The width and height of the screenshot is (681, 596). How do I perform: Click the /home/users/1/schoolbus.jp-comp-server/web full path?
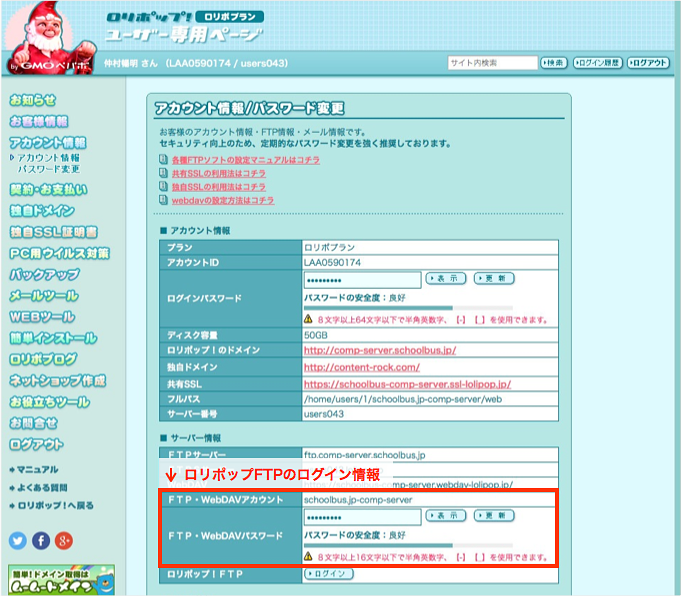point(403,399)
